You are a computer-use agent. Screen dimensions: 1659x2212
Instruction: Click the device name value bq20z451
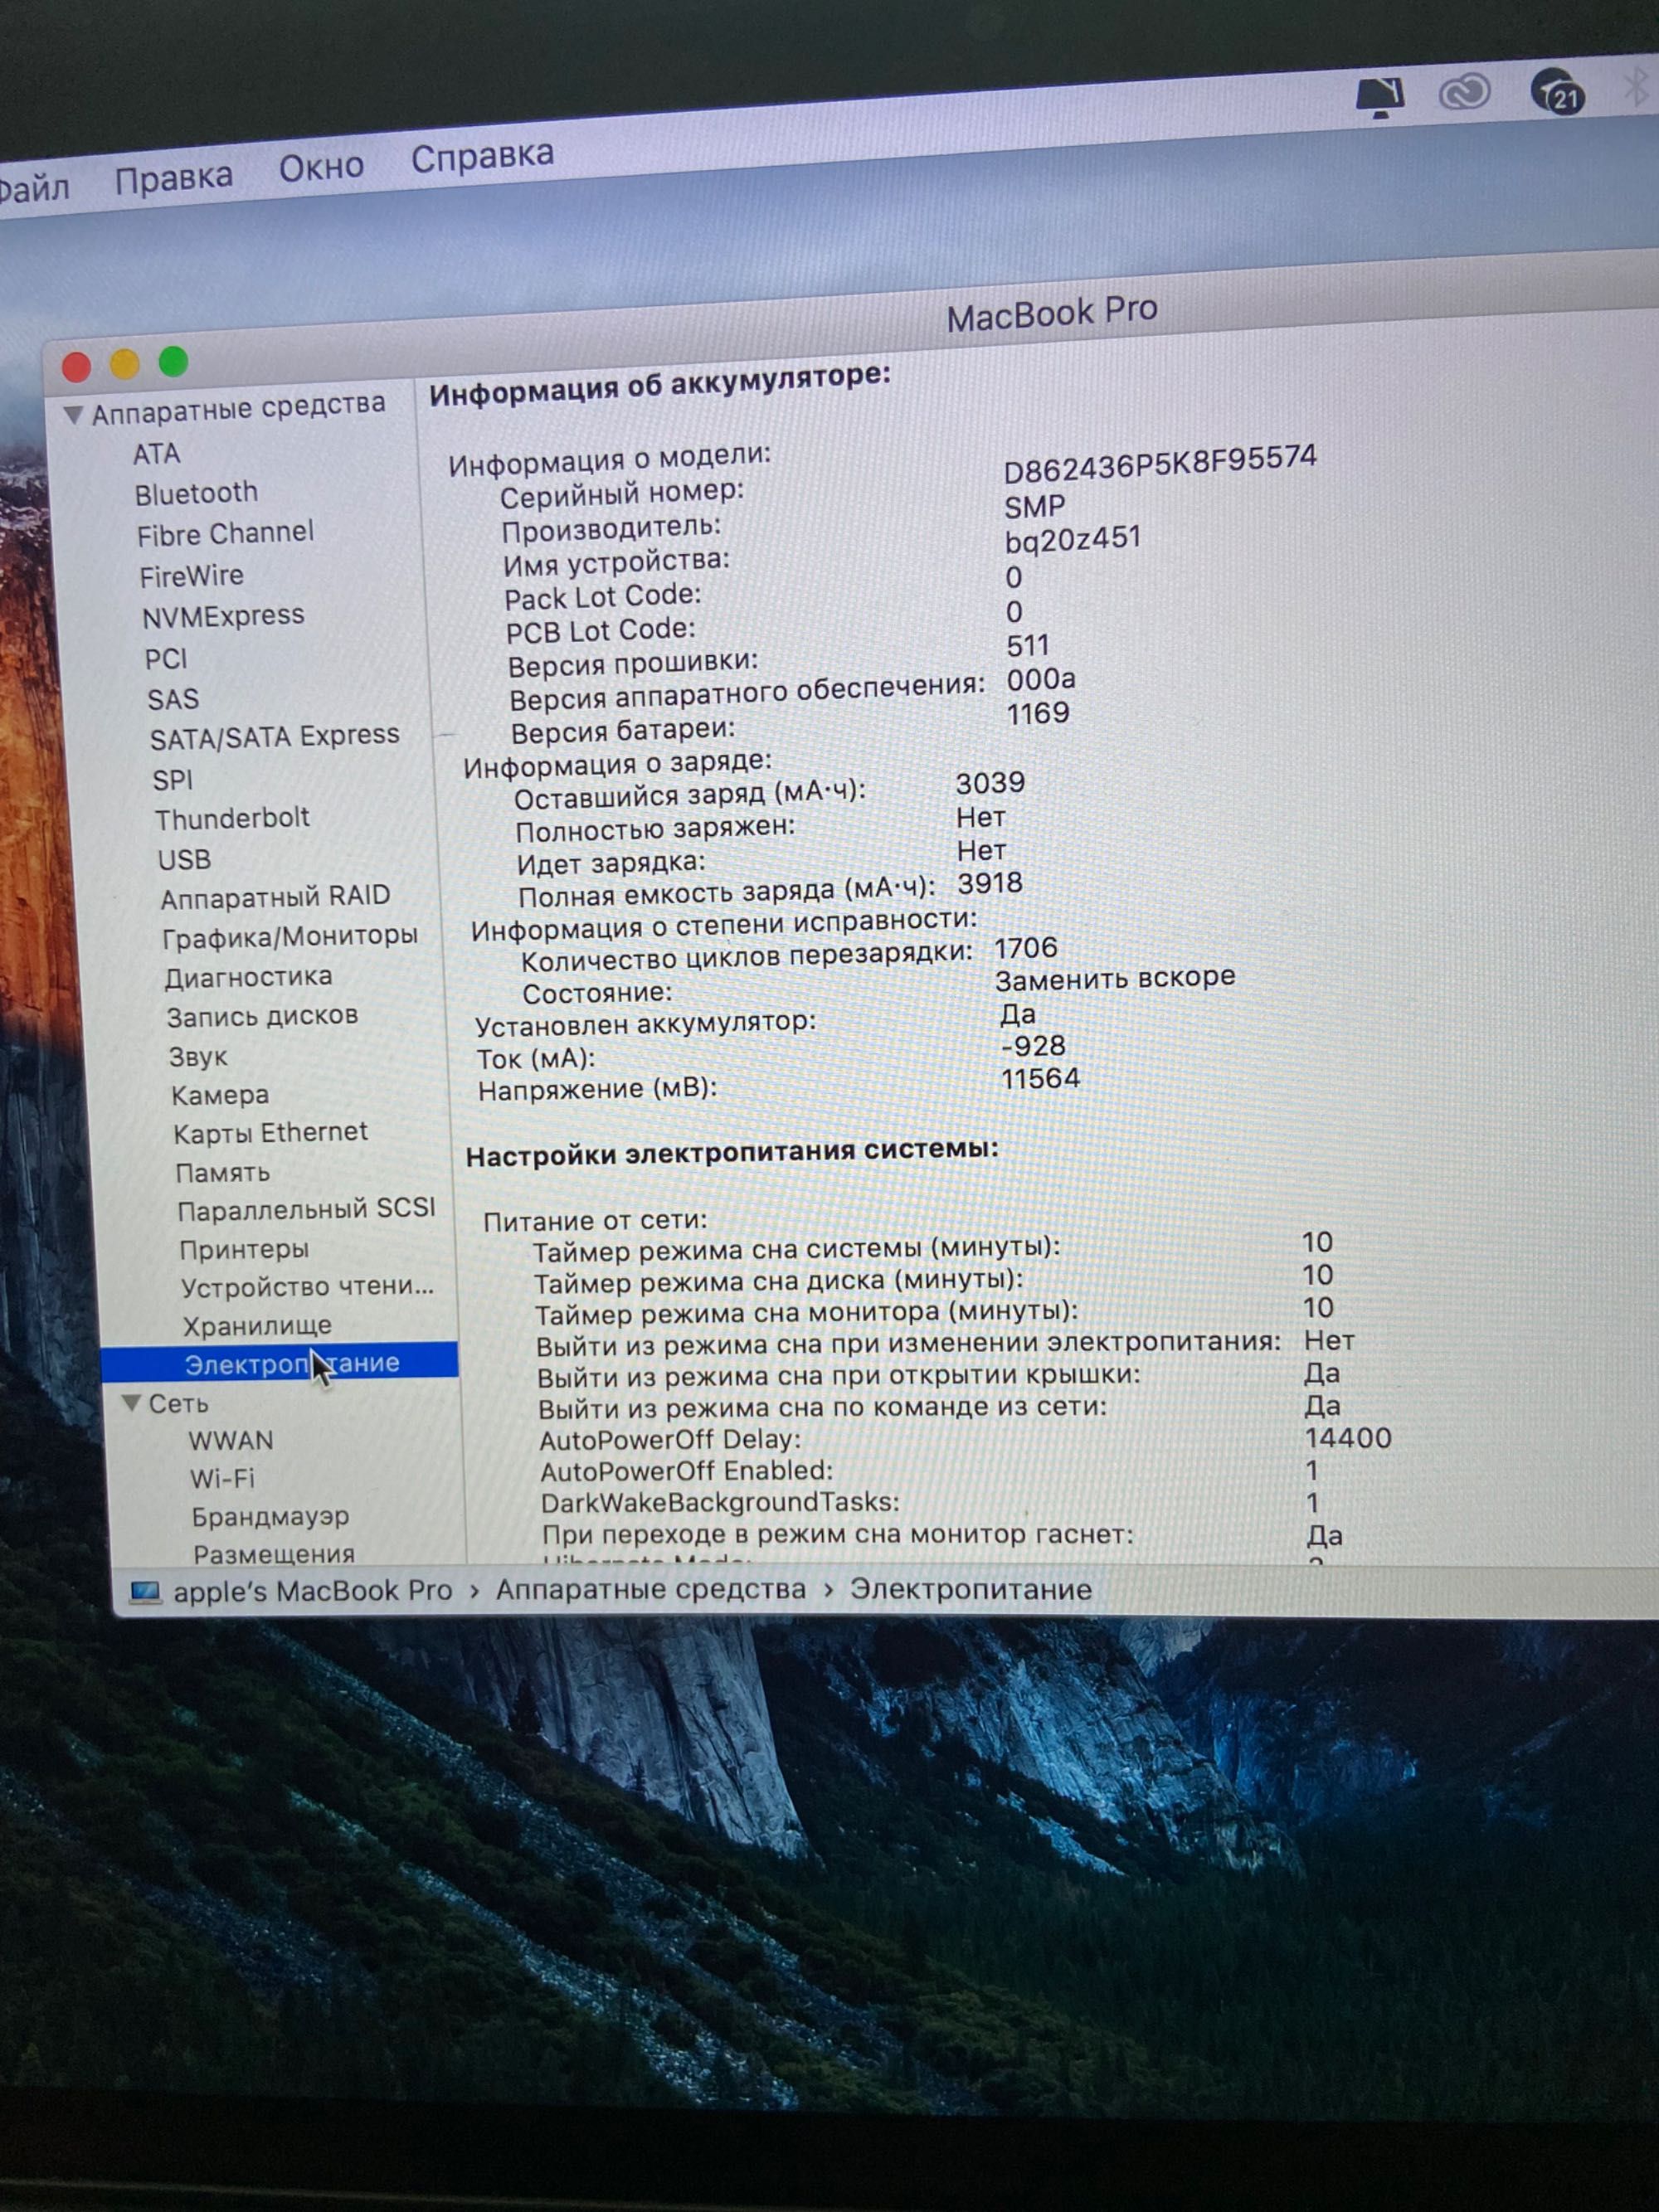pos(1072,540)
